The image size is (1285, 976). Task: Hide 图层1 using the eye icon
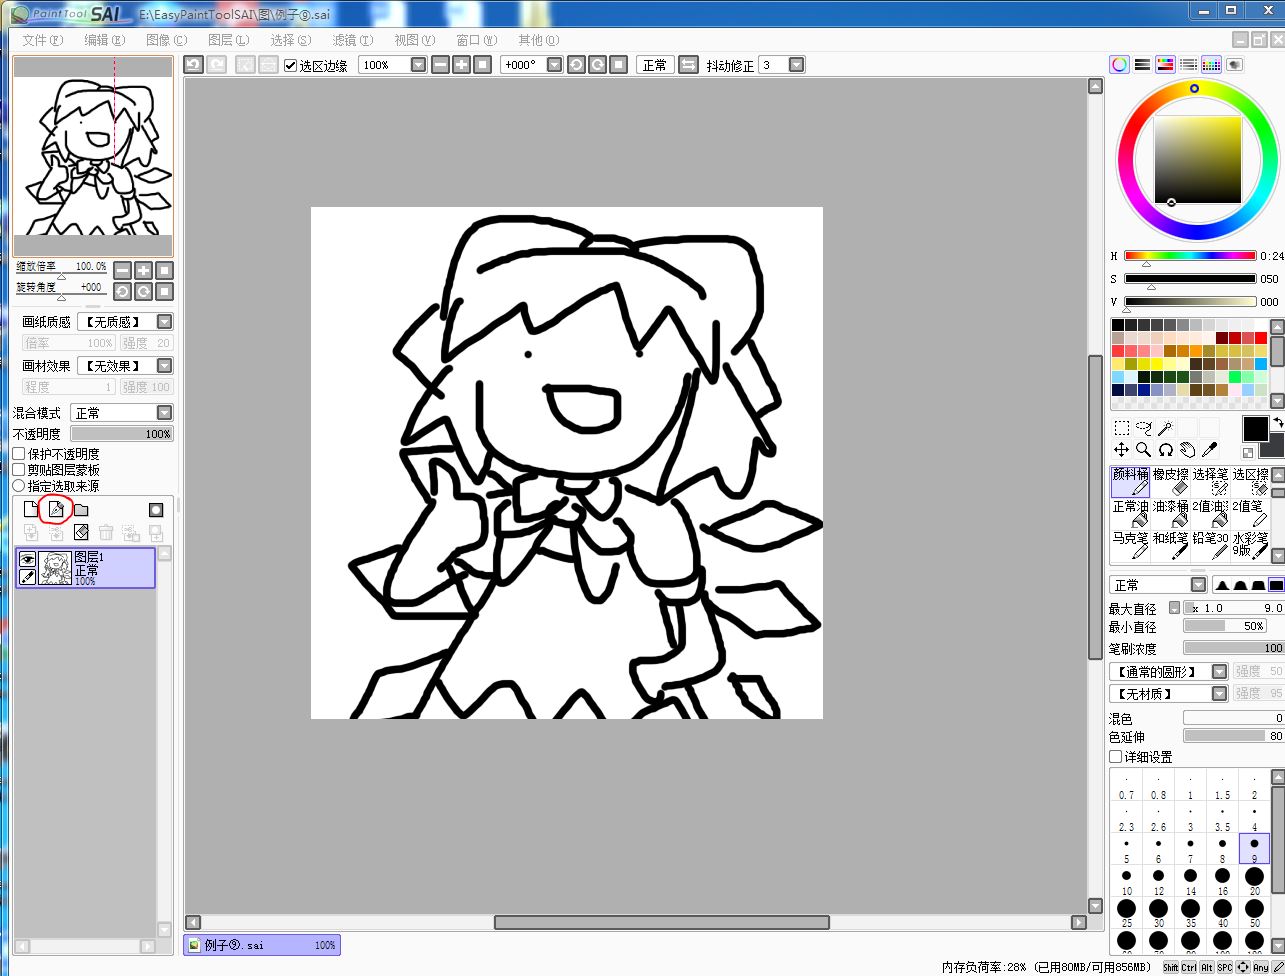tap(28, 559)
